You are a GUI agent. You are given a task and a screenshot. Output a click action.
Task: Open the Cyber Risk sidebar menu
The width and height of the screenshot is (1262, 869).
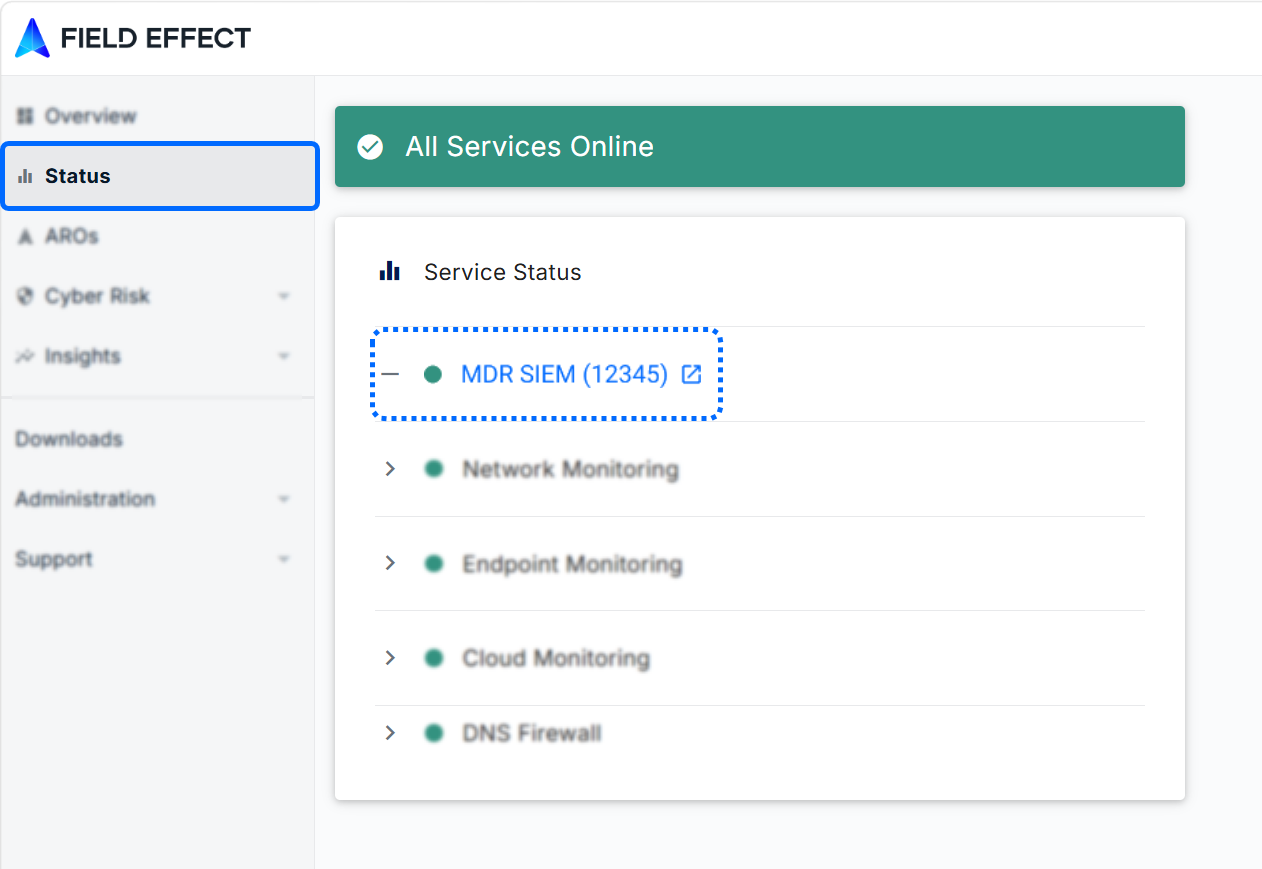158,296
